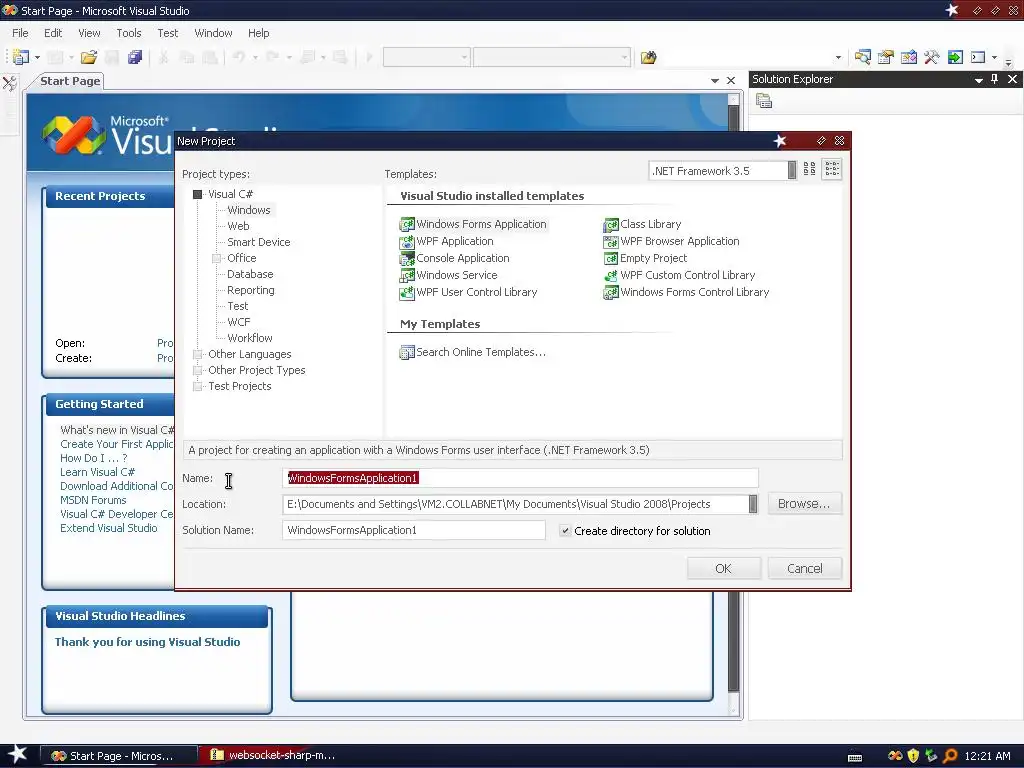Select Smart Device project type
1024x768 pixels.
coord(259,242)
